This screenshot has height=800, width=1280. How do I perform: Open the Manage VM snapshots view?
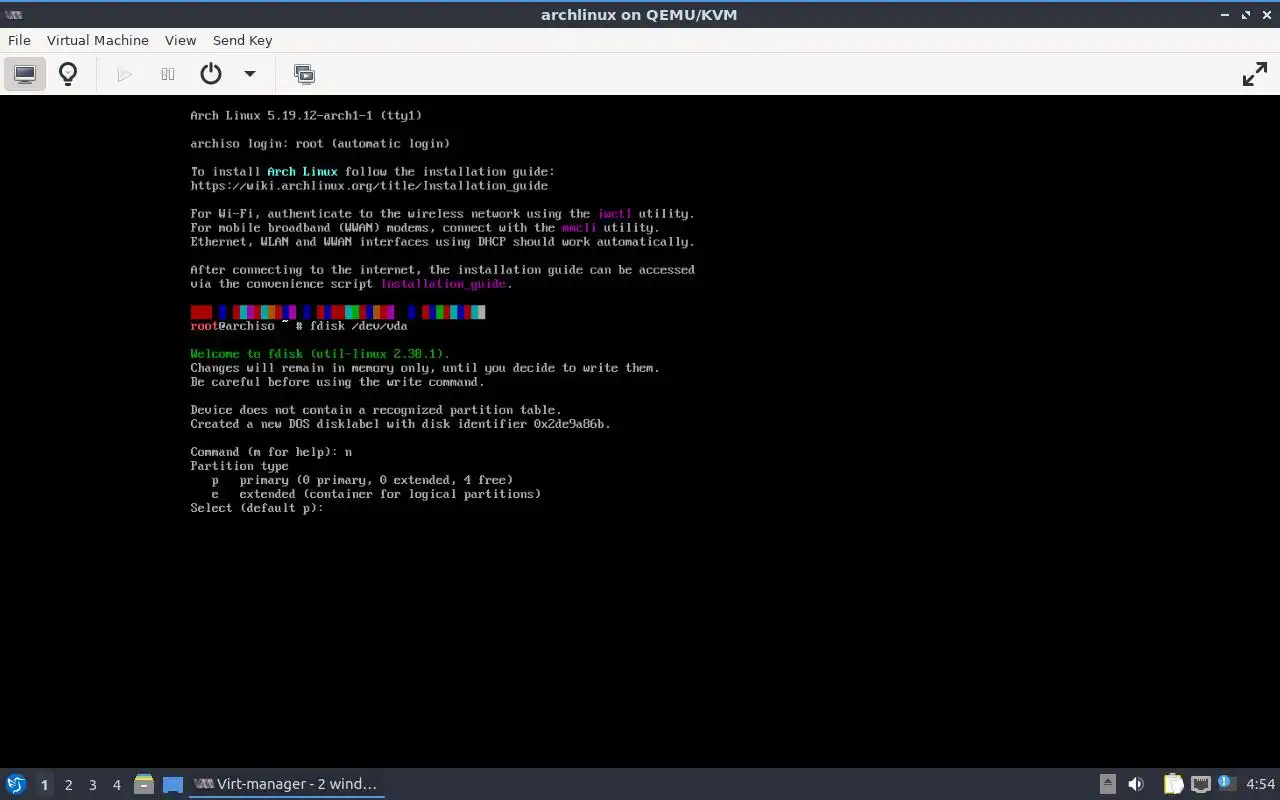coord(304,74)
